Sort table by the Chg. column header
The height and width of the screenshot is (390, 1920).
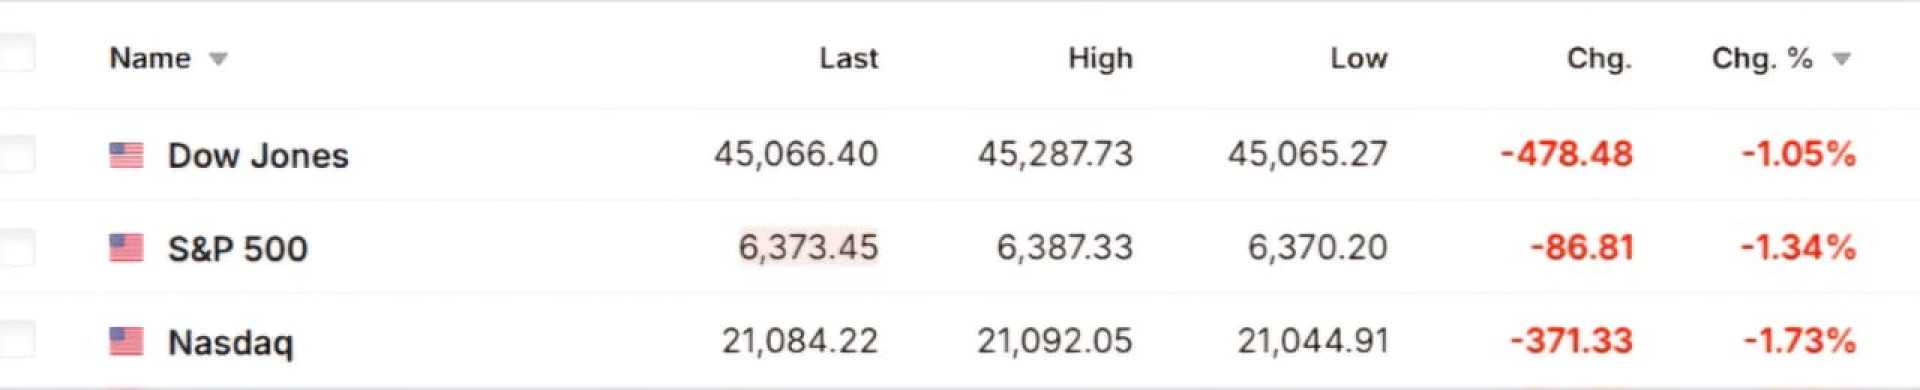point(1599,59)
